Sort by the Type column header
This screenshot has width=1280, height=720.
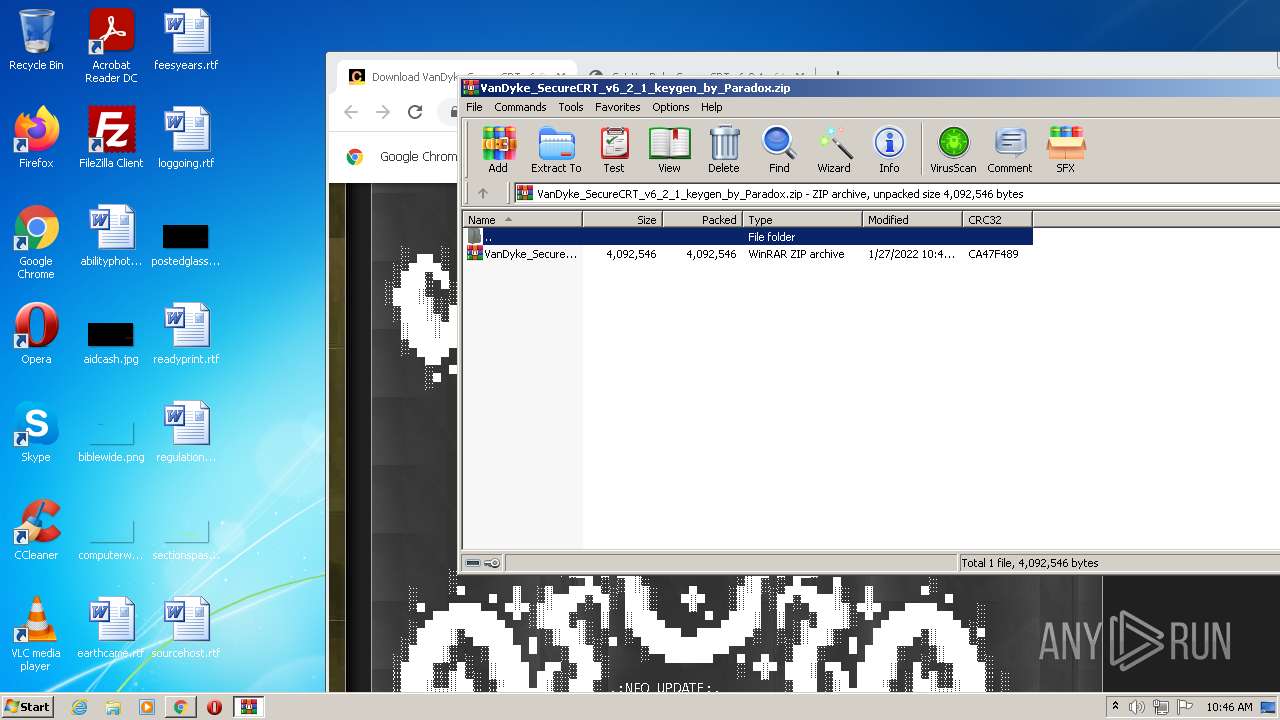pyautogui.click(x=802, y=220)
